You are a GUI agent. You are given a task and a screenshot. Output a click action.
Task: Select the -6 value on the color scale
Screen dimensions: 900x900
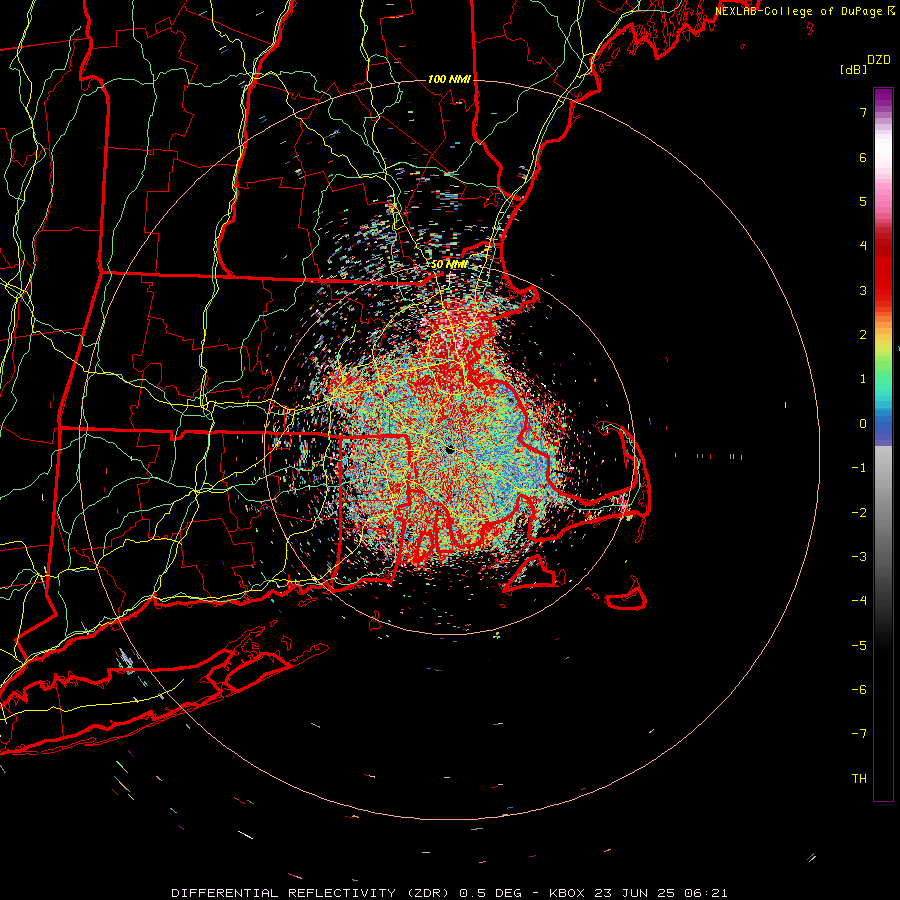coord(859,690)
